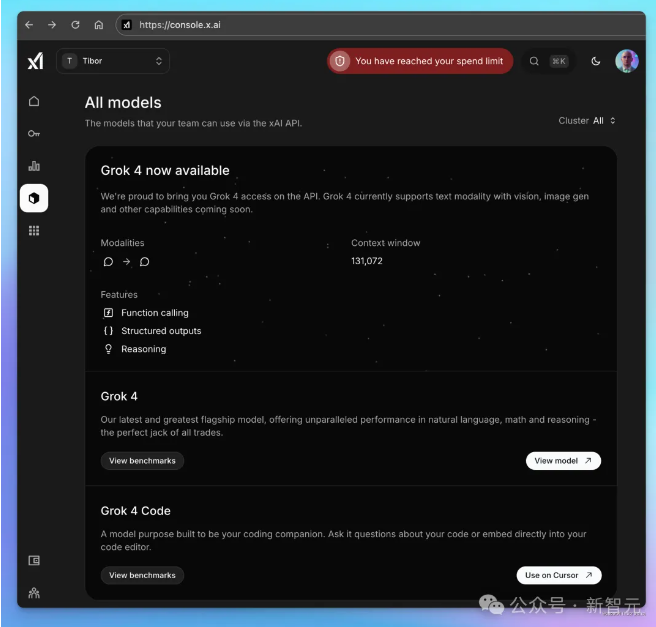Click the spend limit reached warning banner
This screenshot has width=656, height=627.
pyautogui.click(x=420, y=61)
